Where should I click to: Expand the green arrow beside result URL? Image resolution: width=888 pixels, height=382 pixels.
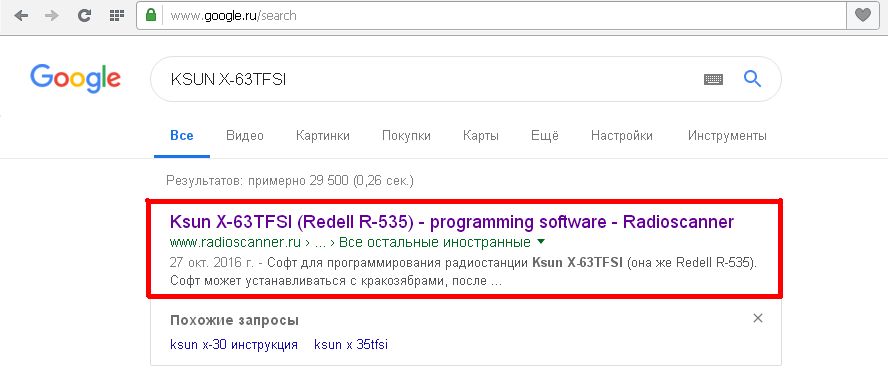pyautogui.click(x=541, y=242)
